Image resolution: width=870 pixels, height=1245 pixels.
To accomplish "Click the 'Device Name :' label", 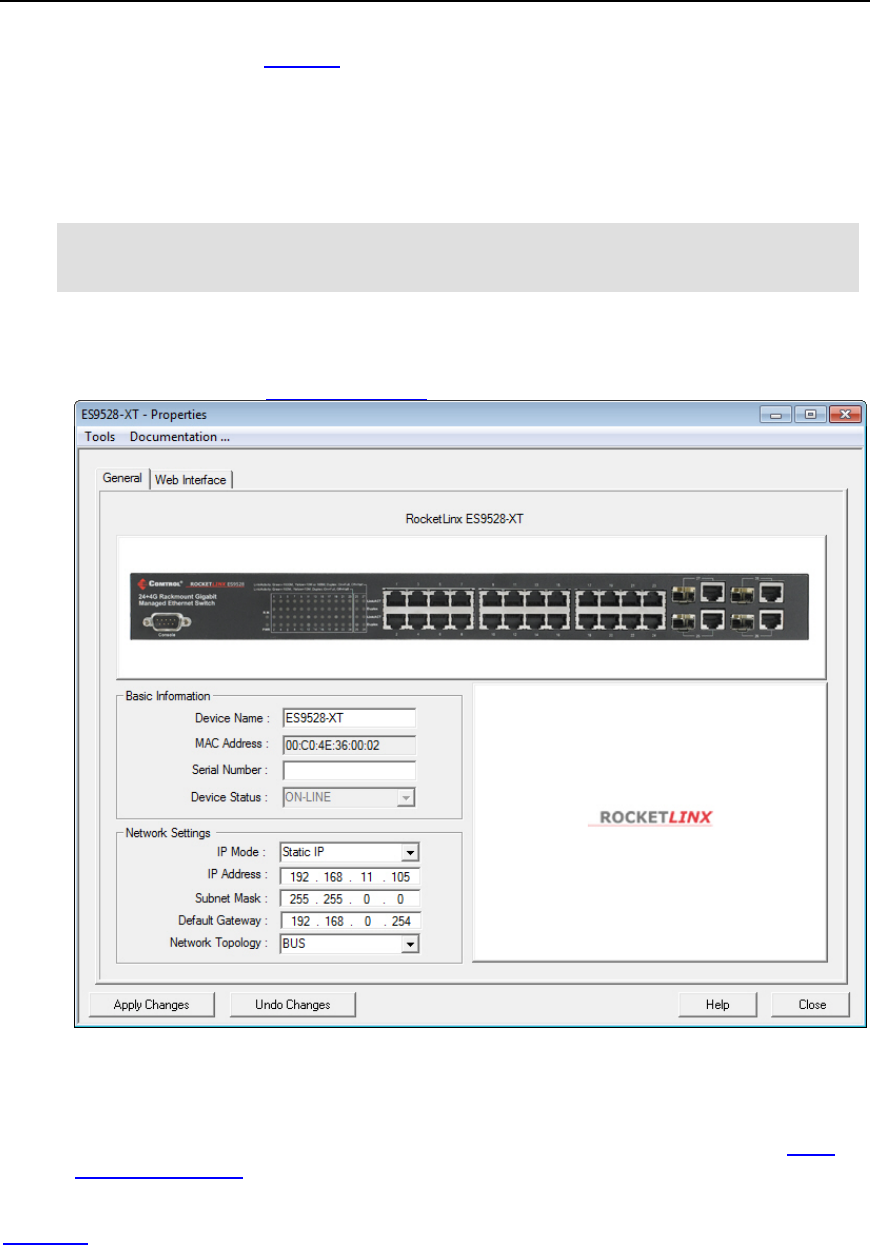I will 232,718.
